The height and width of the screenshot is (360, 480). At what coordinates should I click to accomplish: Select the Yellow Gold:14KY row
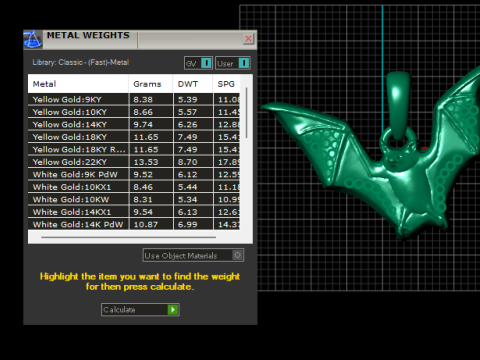pos(134,124)
